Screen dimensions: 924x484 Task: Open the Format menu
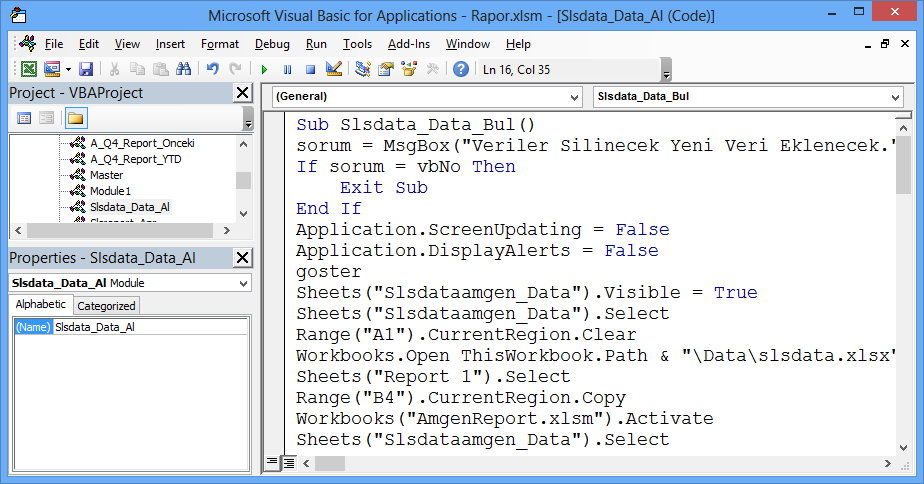(220, 44)
